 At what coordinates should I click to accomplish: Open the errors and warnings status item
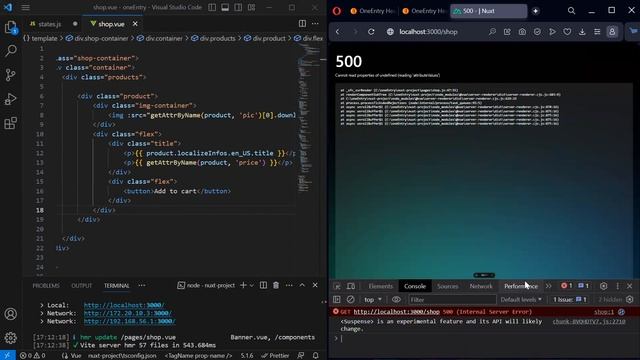(32, 356)
